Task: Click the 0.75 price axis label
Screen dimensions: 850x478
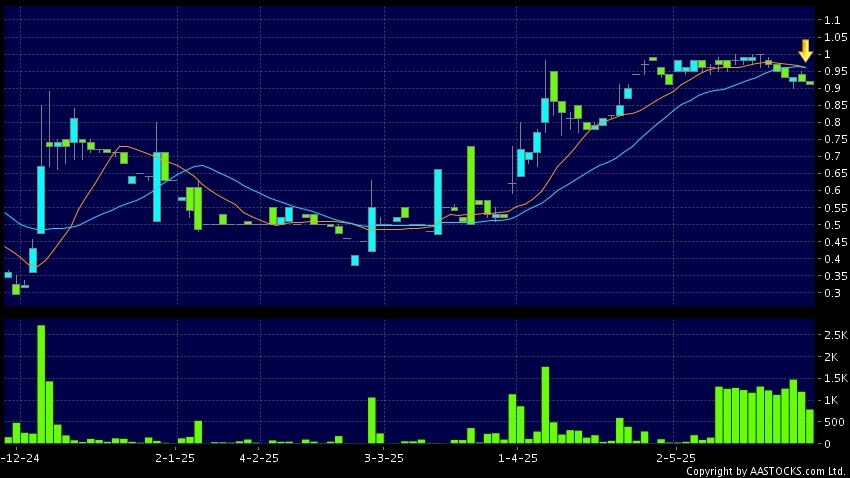Action: point(835,139)
